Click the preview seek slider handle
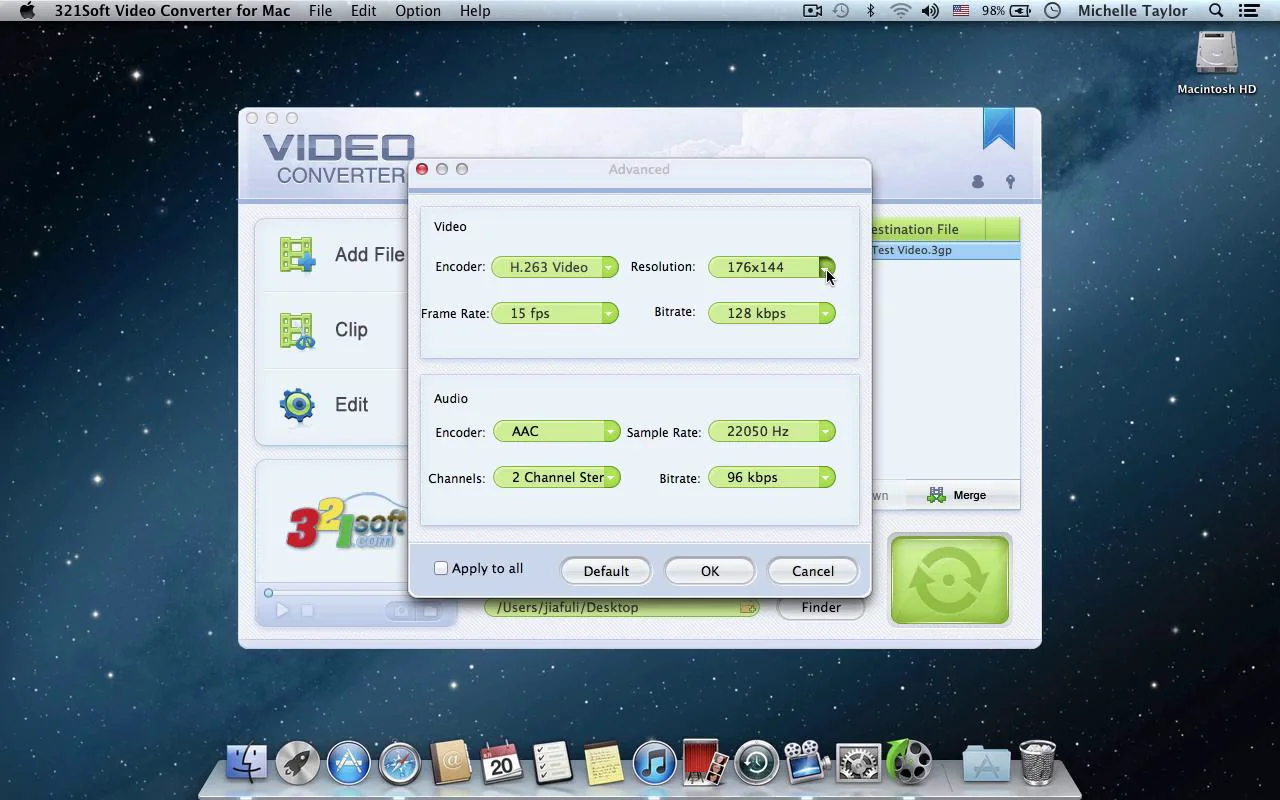Screen dimensions: 1280x800 268,593
